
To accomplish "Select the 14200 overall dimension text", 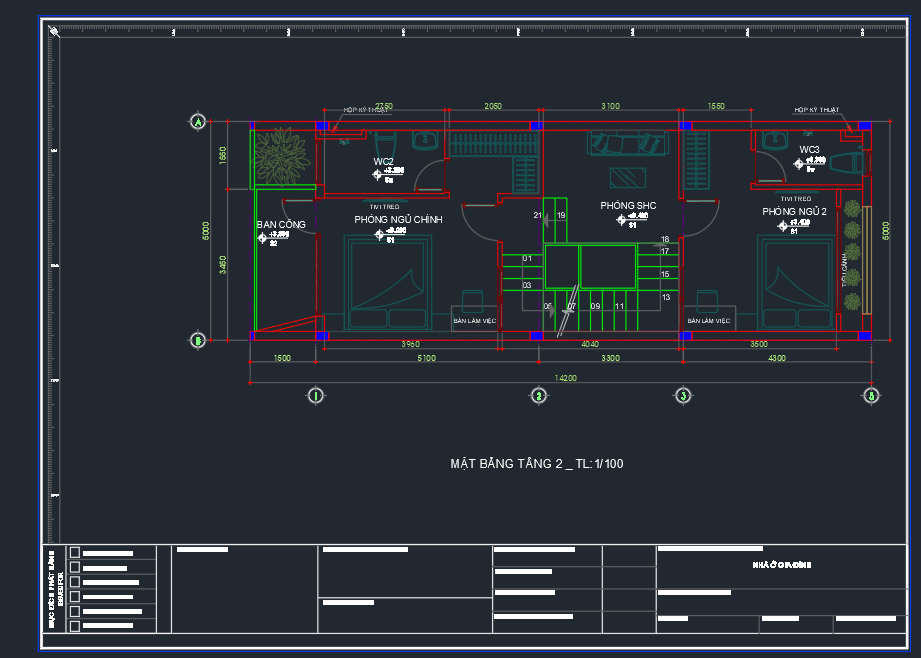I will pos(565,377).
